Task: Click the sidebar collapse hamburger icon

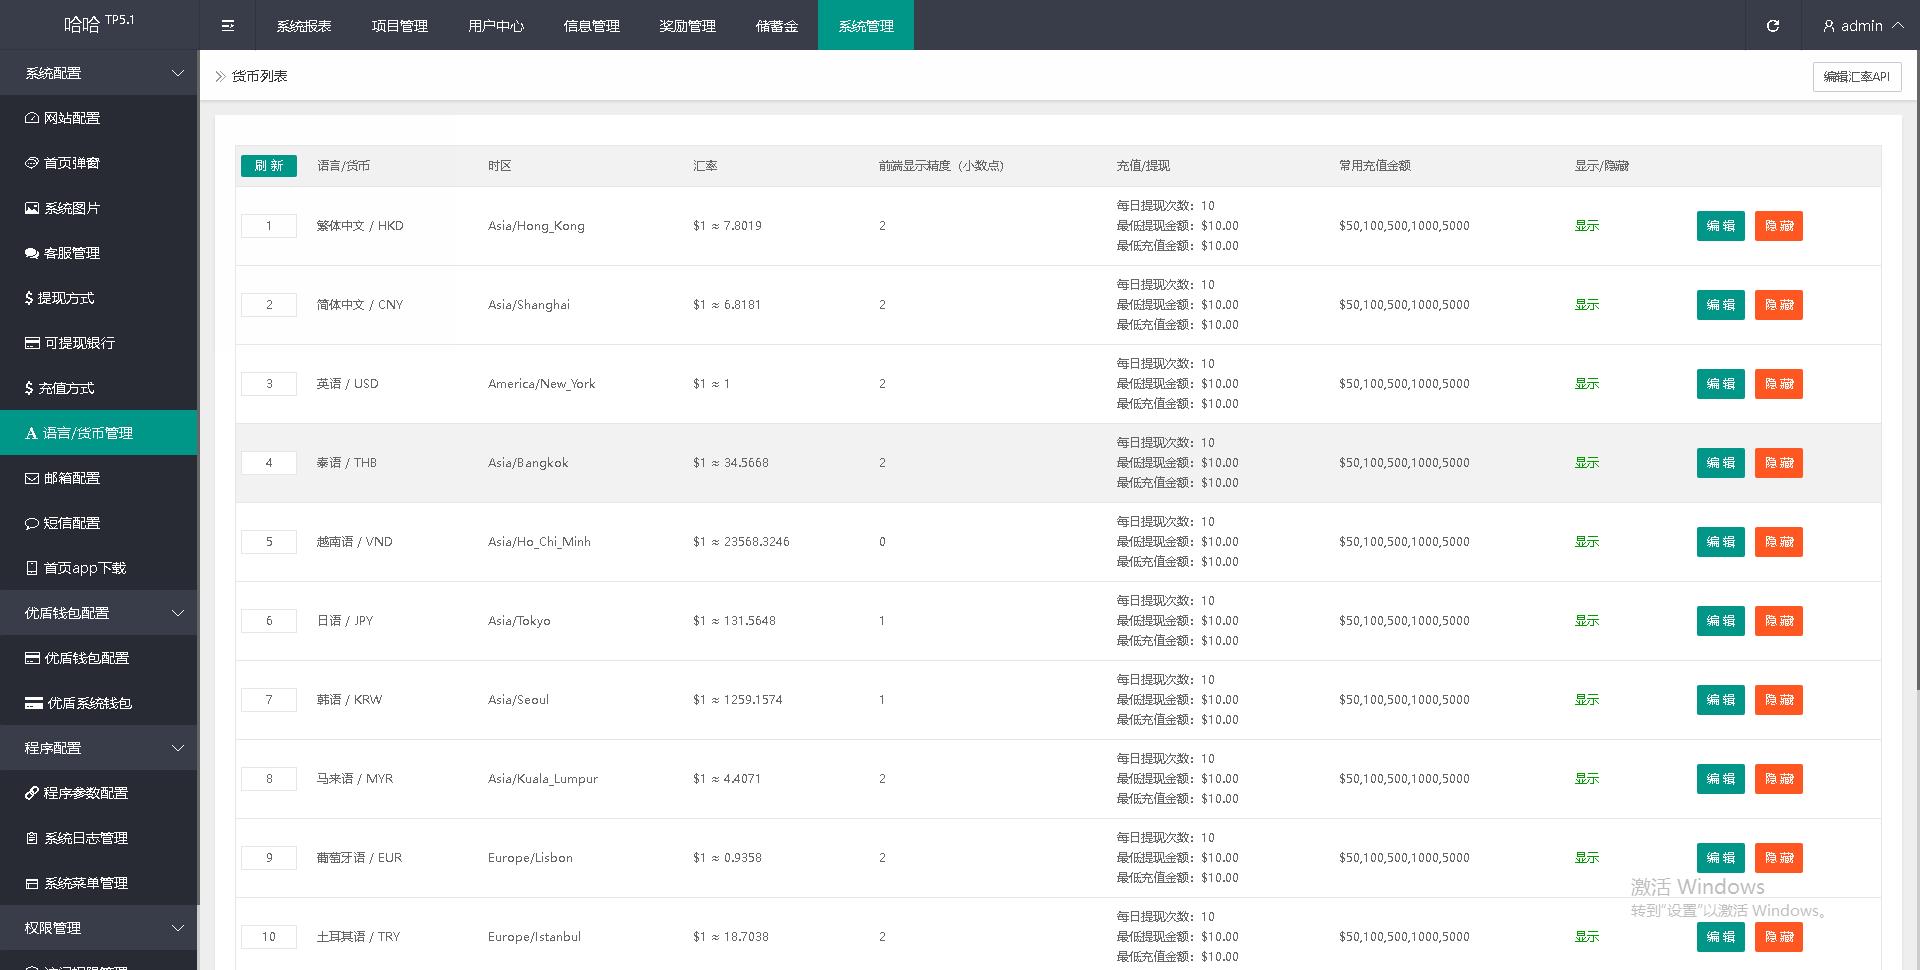Action: tap(228, 26)
